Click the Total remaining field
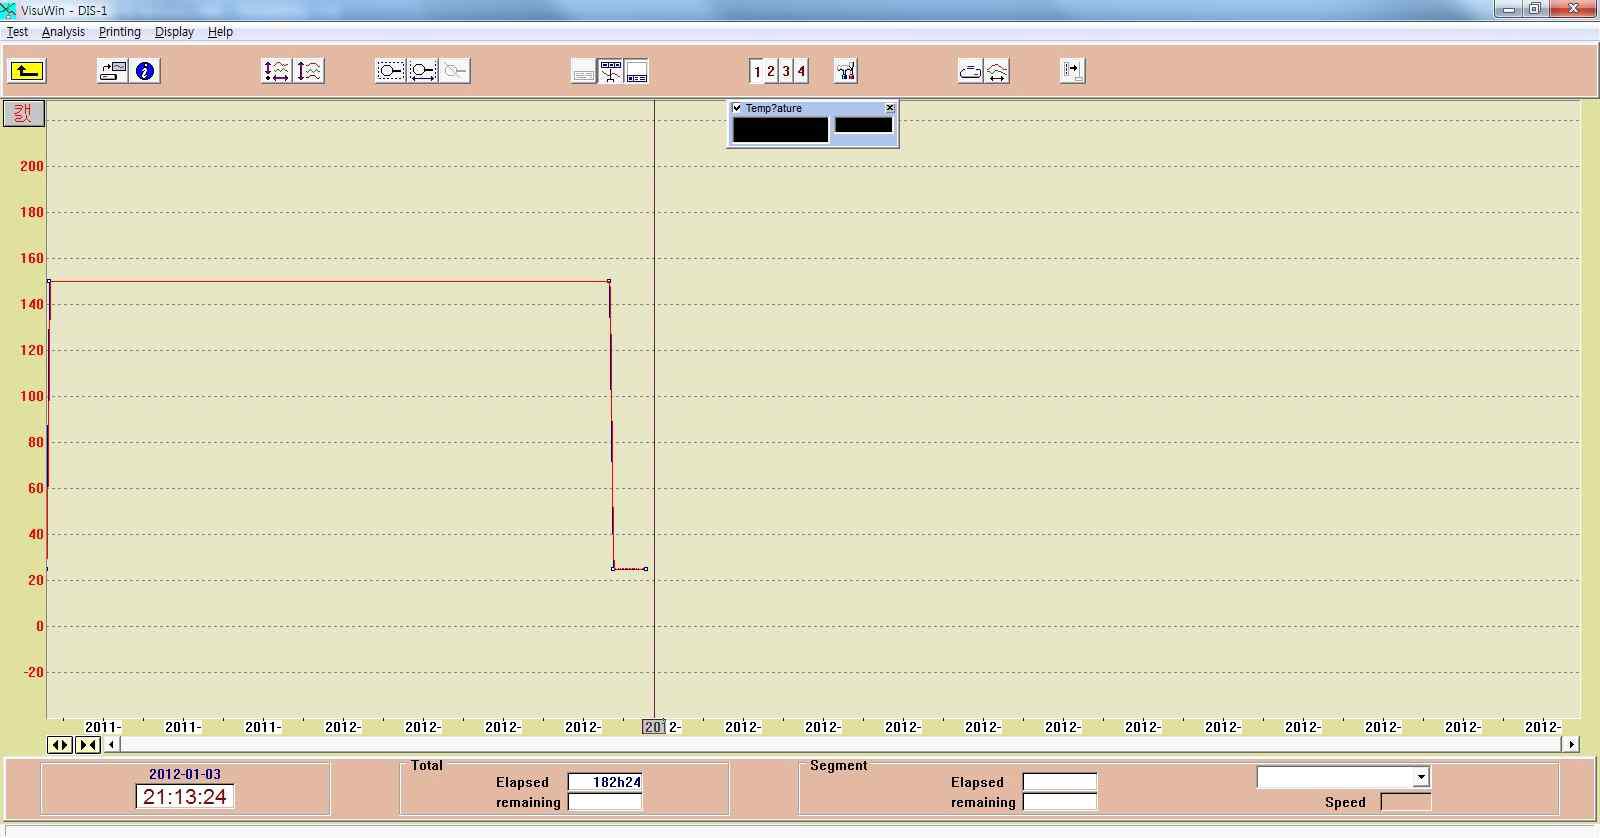The width and height of the screenshot is (1600, 838). point(605,802)
